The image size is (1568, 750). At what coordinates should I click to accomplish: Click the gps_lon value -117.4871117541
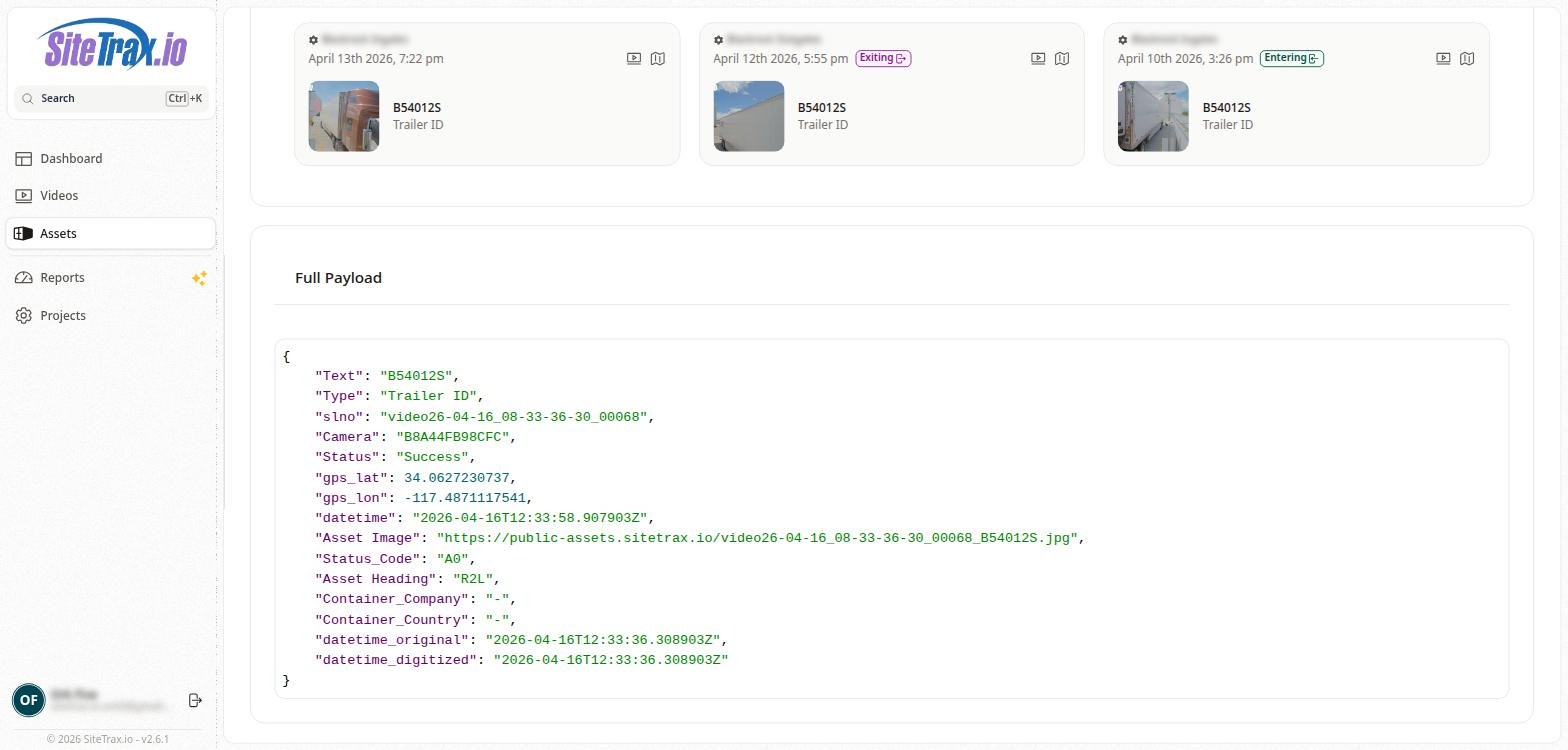(x=465, y=498)
